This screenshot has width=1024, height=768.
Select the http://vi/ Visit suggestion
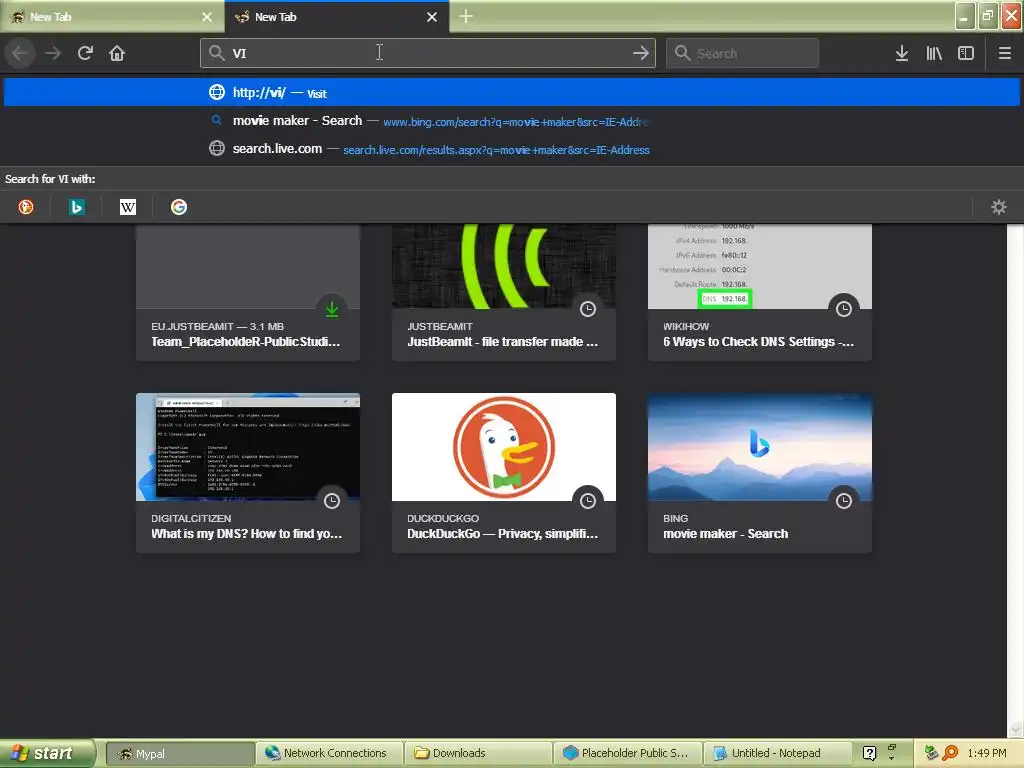pyautogui.click(x=511, y=93)
